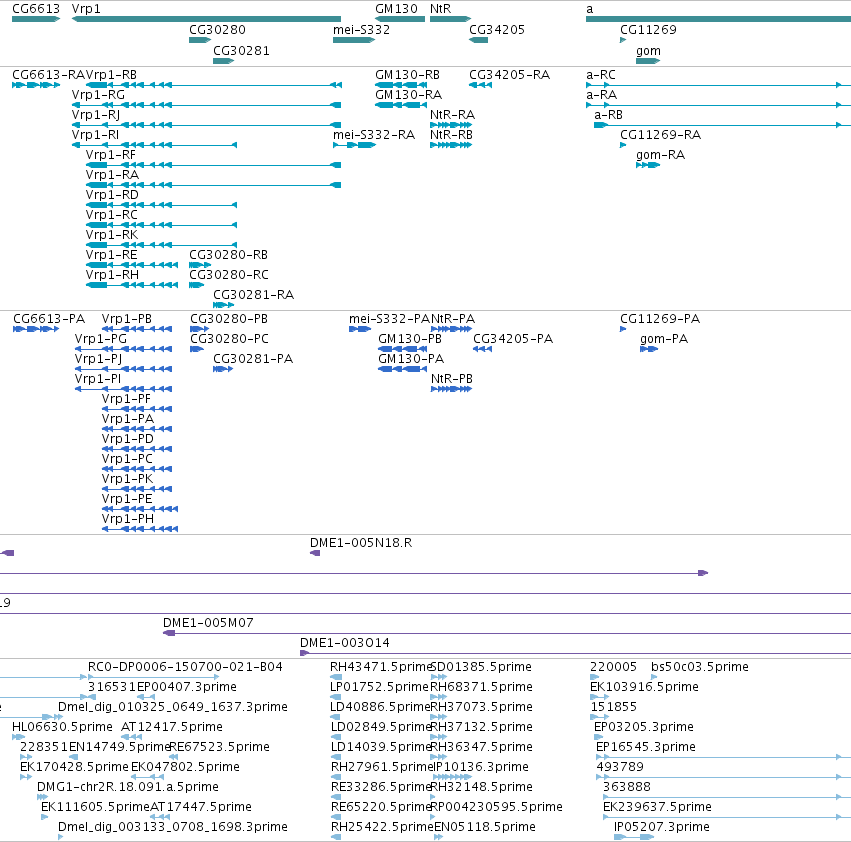The height and width of the screenshot is (842, 851).
Task: Click EST DMG1-chr2R.18.091.a.5prime
Action: pyautogui.click(x=42, y=797)
